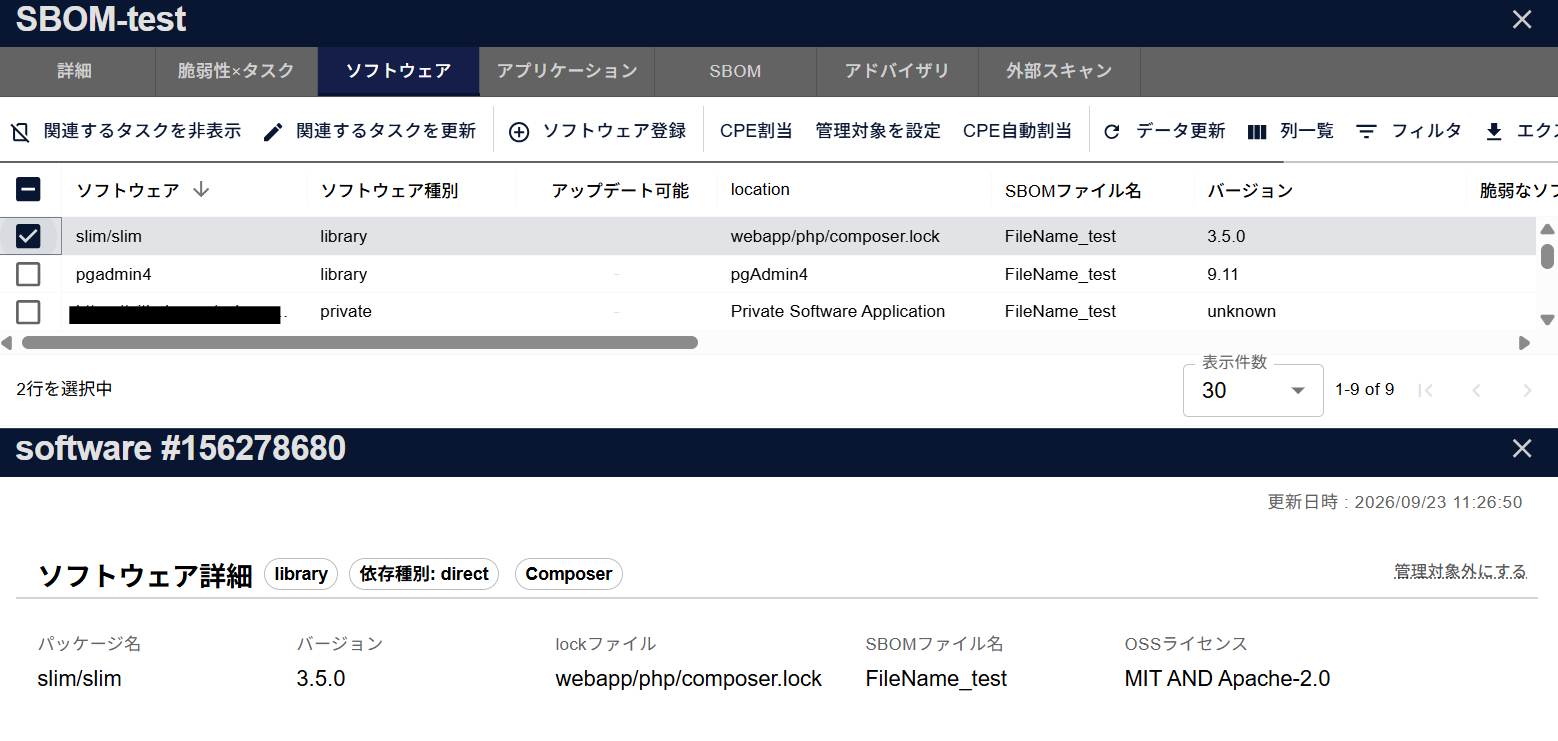Click the 管理対象外にする link
This screenshot has height=741, width=1558.
[x=1460, y=572]
